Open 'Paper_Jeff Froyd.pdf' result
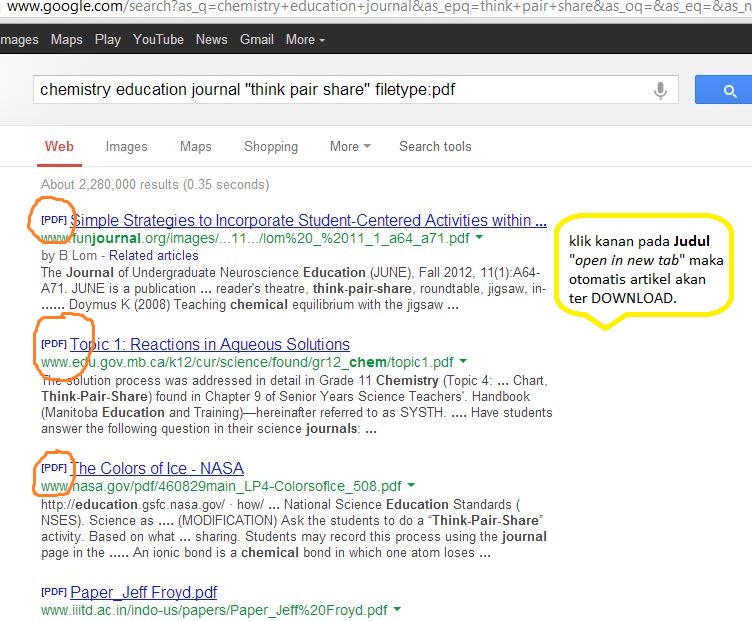 point(143,592)
